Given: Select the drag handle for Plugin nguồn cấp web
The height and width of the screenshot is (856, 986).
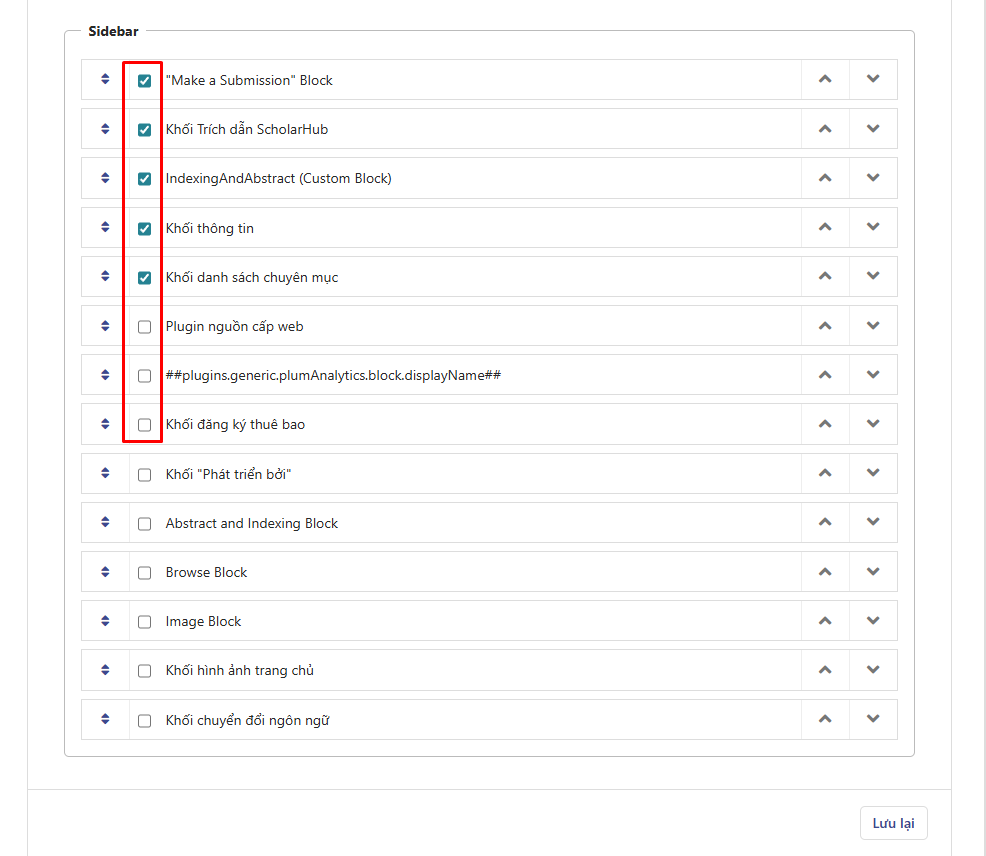Looking at the screenshot, I should [x=105, y=325].
